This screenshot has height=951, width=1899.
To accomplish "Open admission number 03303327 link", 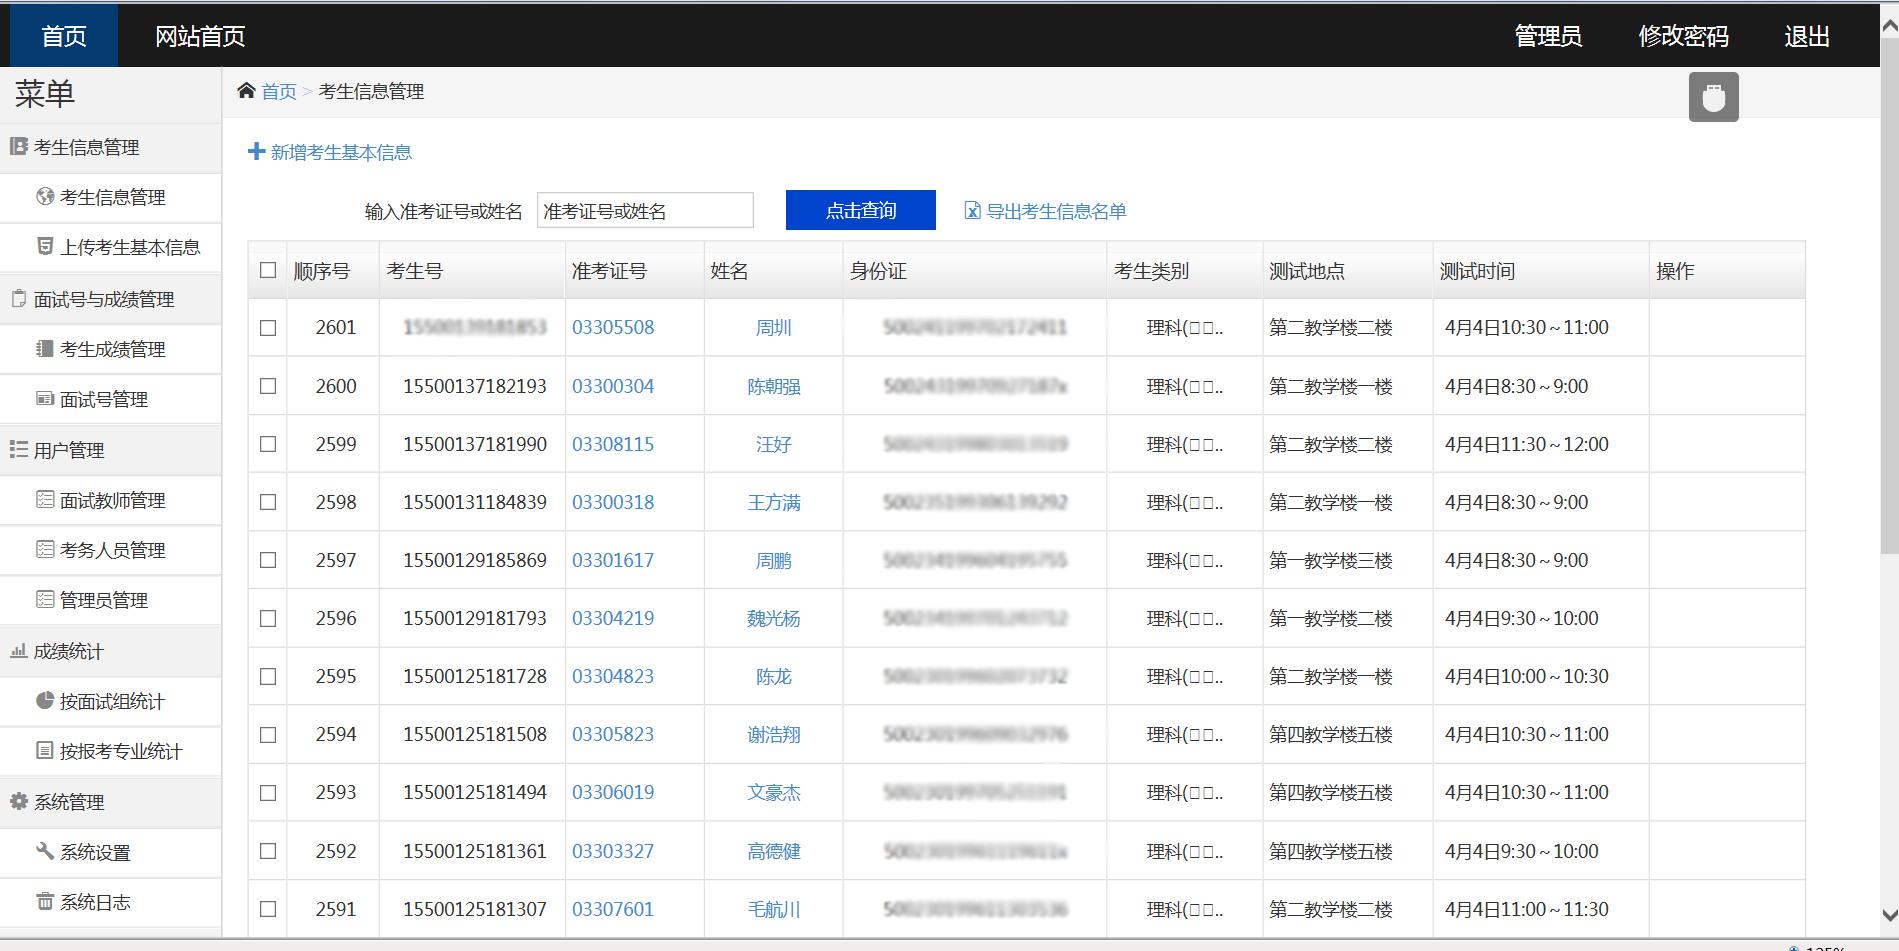I will [x=613, y=851].
